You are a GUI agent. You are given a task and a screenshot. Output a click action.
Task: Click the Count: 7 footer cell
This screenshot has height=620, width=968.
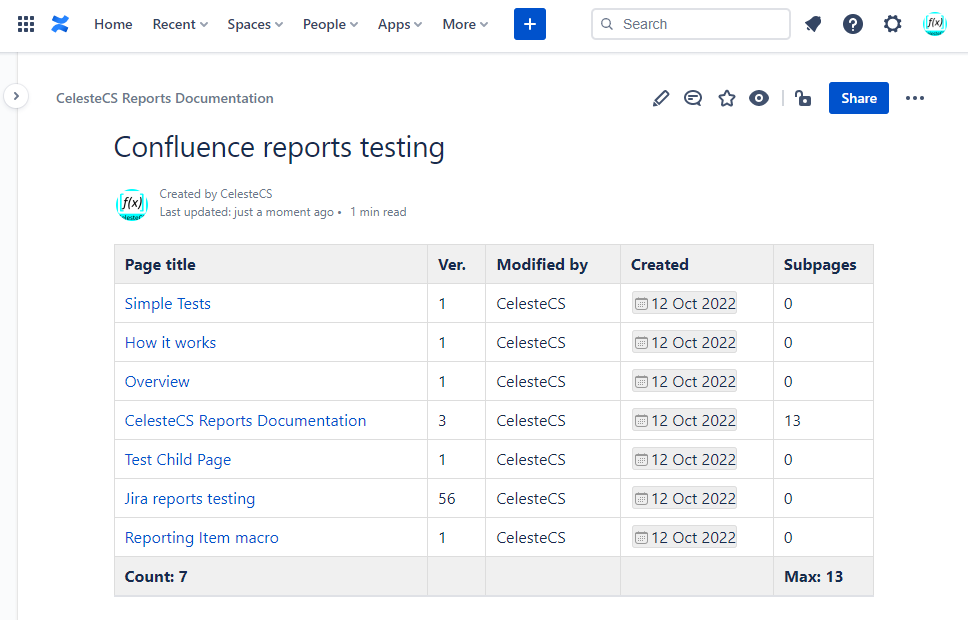point(271,577)
